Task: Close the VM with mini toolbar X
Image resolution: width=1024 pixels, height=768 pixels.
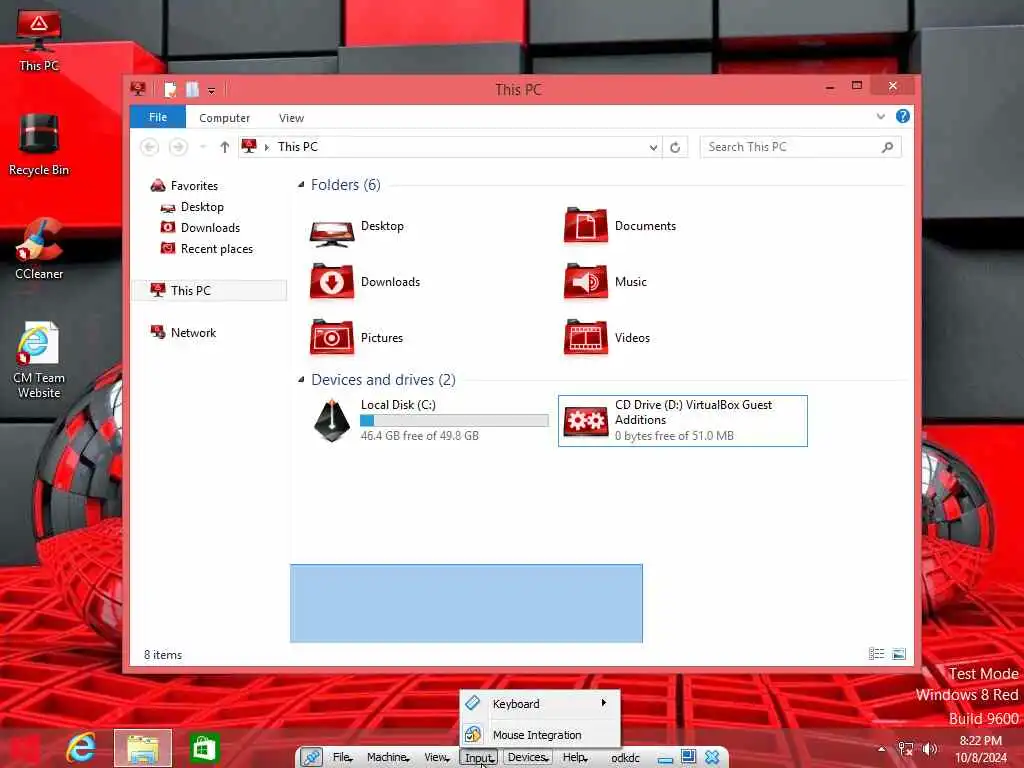Action: (x=712, y=757)
